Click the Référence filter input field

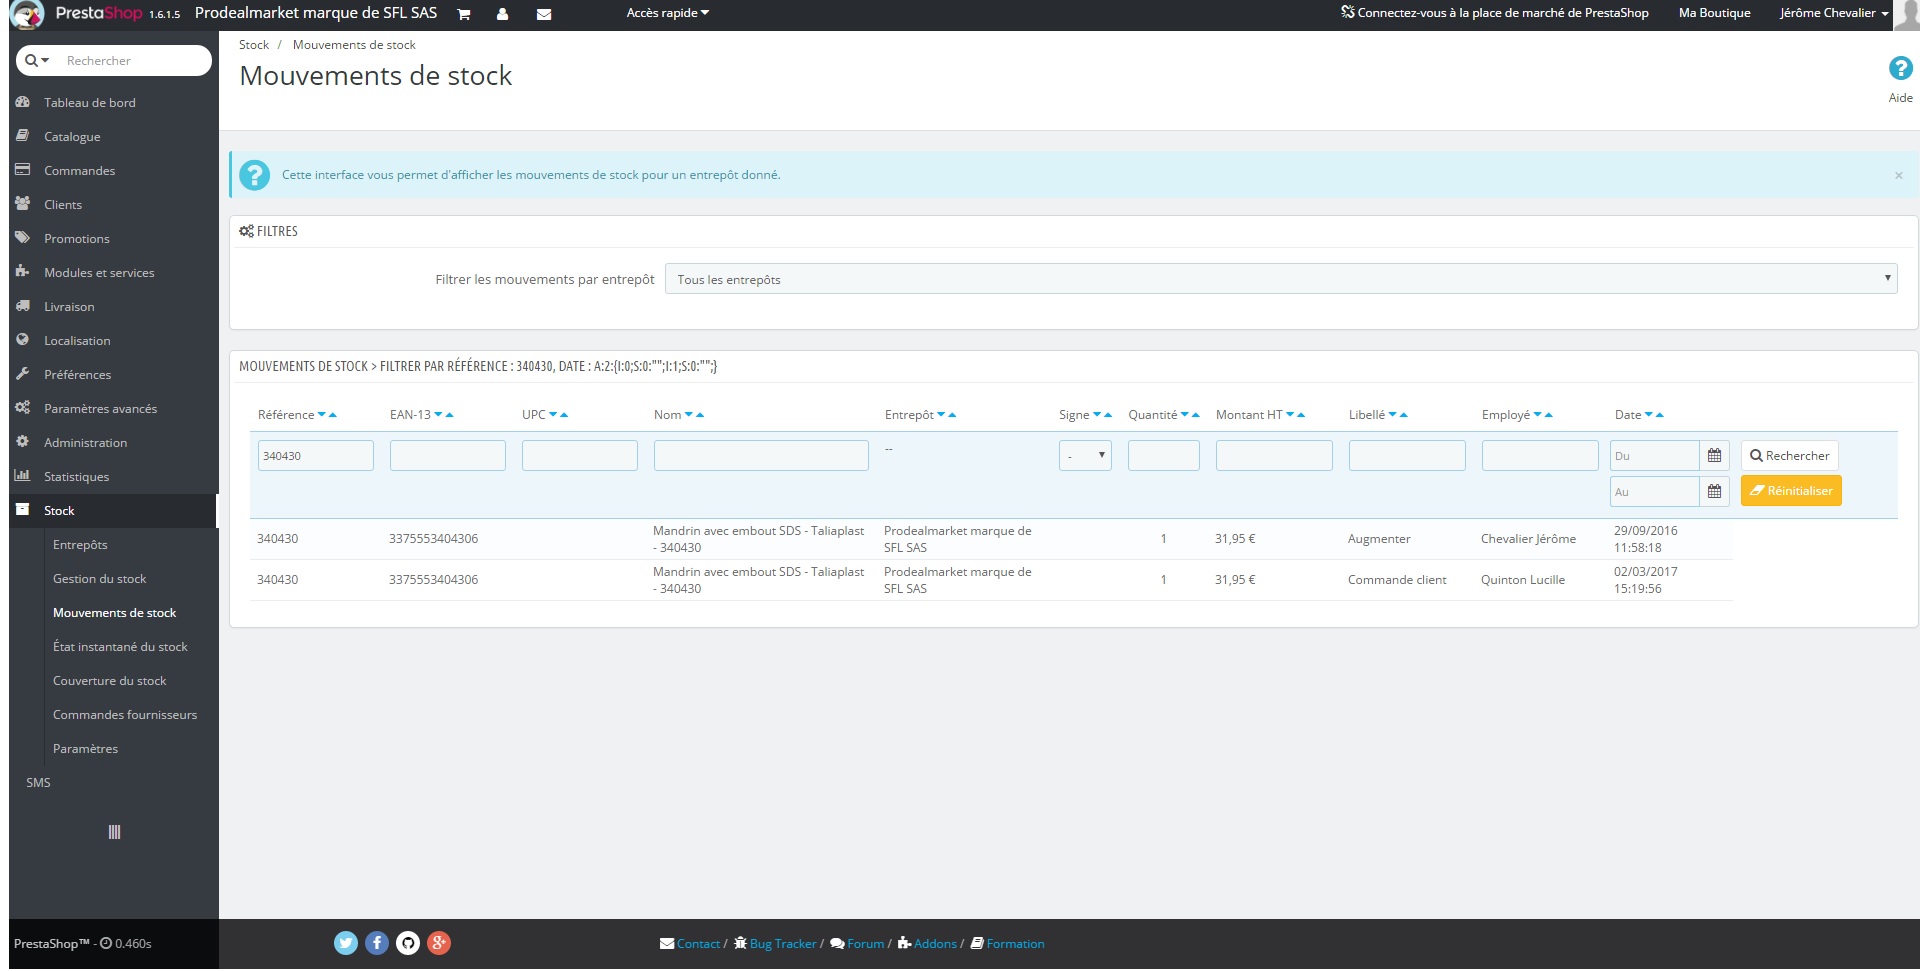[x=315, y=456]
